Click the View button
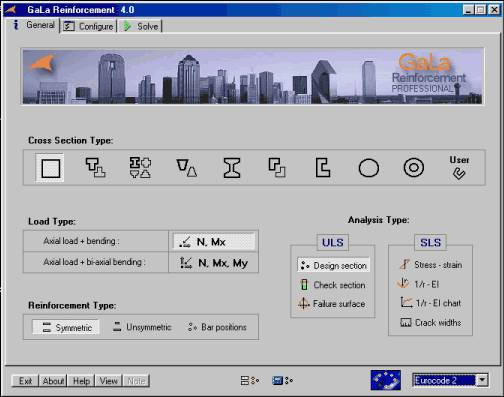The width and height of the screenshot is (504, 397). [x=109, y=381]
